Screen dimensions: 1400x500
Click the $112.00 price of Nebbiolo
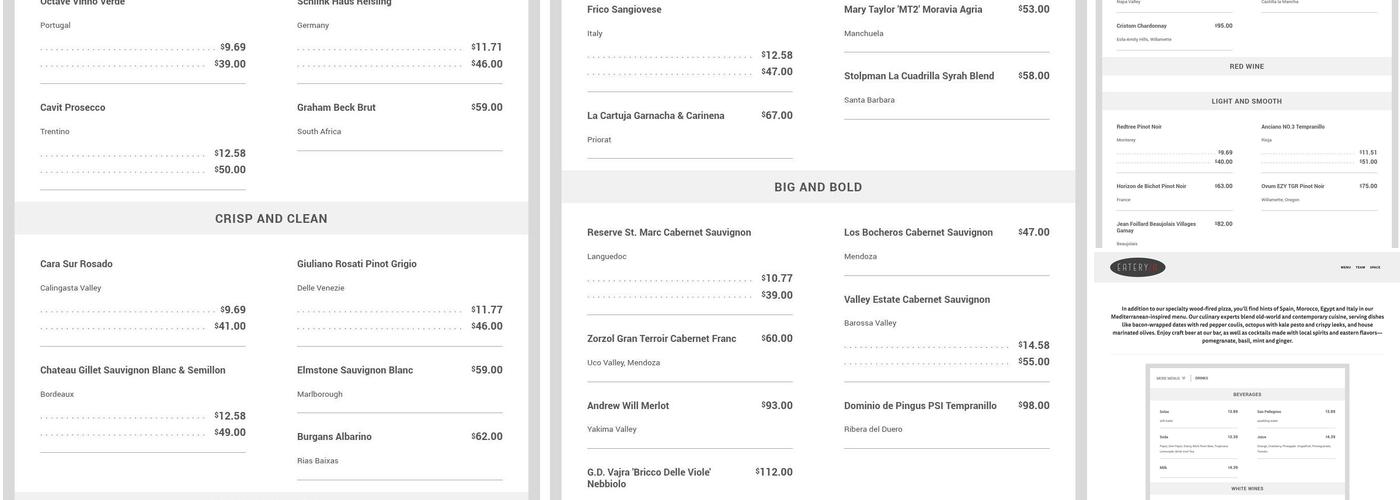point(774,472)
